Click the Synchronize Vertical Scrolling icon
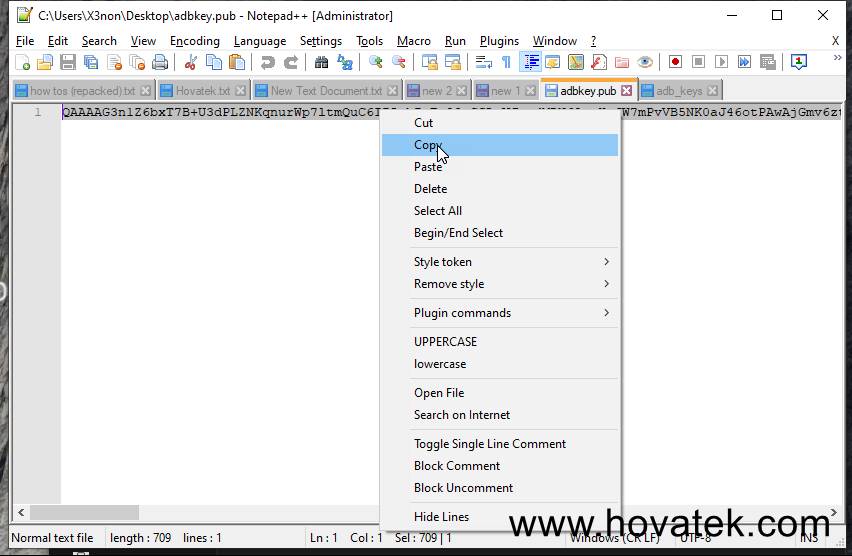852x556 pixels. coord(429,63)
